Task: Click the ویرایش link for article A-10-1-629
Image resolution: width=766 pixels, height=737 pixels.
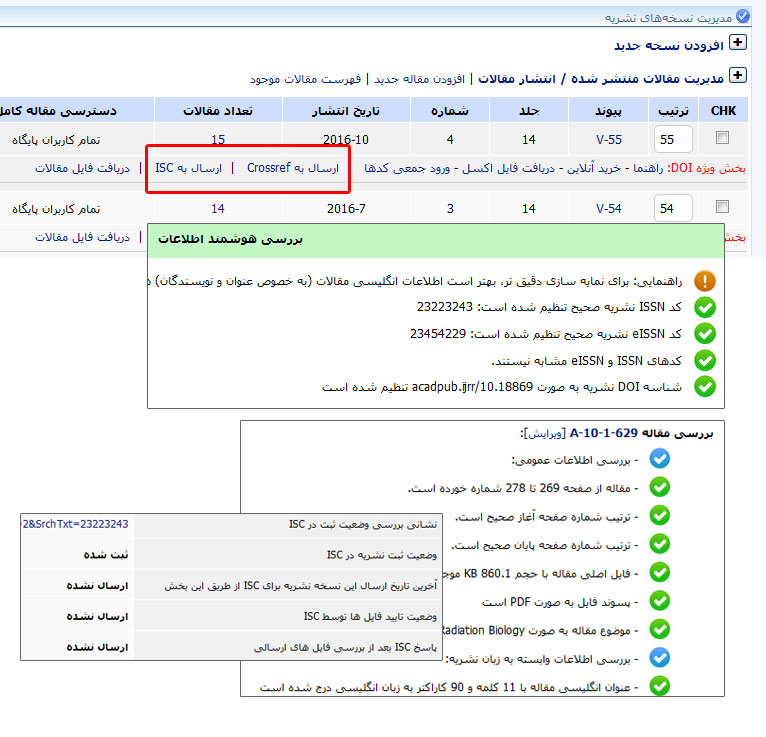Action: click(543, 433)
